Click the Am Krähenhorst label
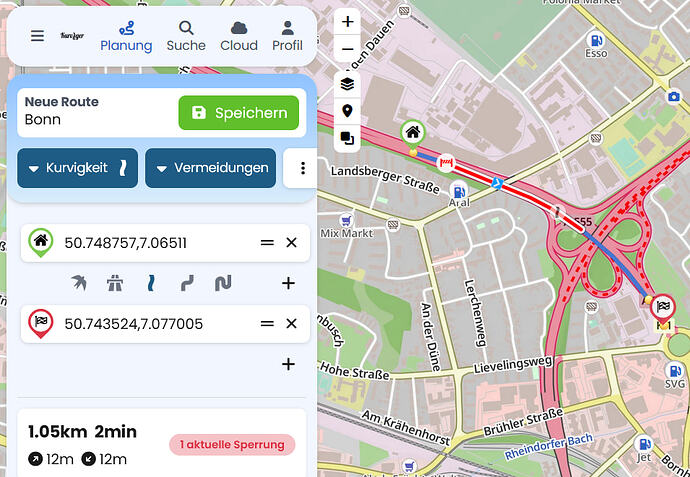 (x=406, y=428)
